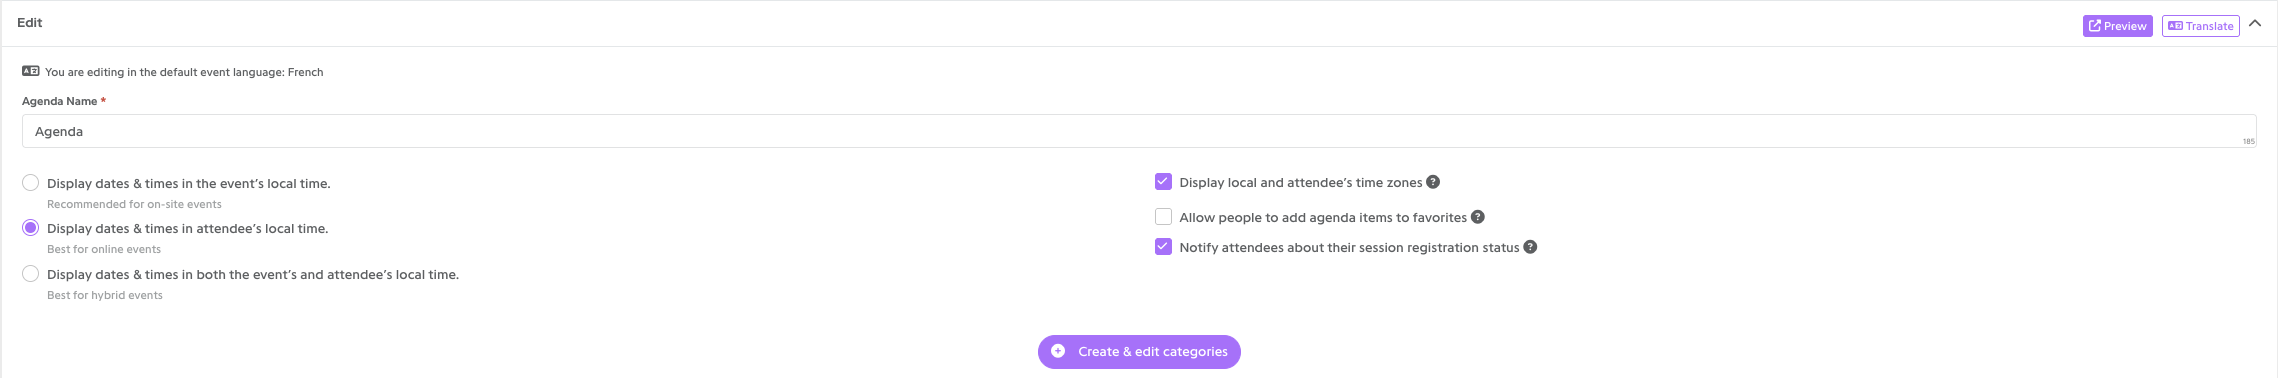Click help icon beside time zones option
The width and height of the screenshot is (2278, 378).
pos(1433,182)
